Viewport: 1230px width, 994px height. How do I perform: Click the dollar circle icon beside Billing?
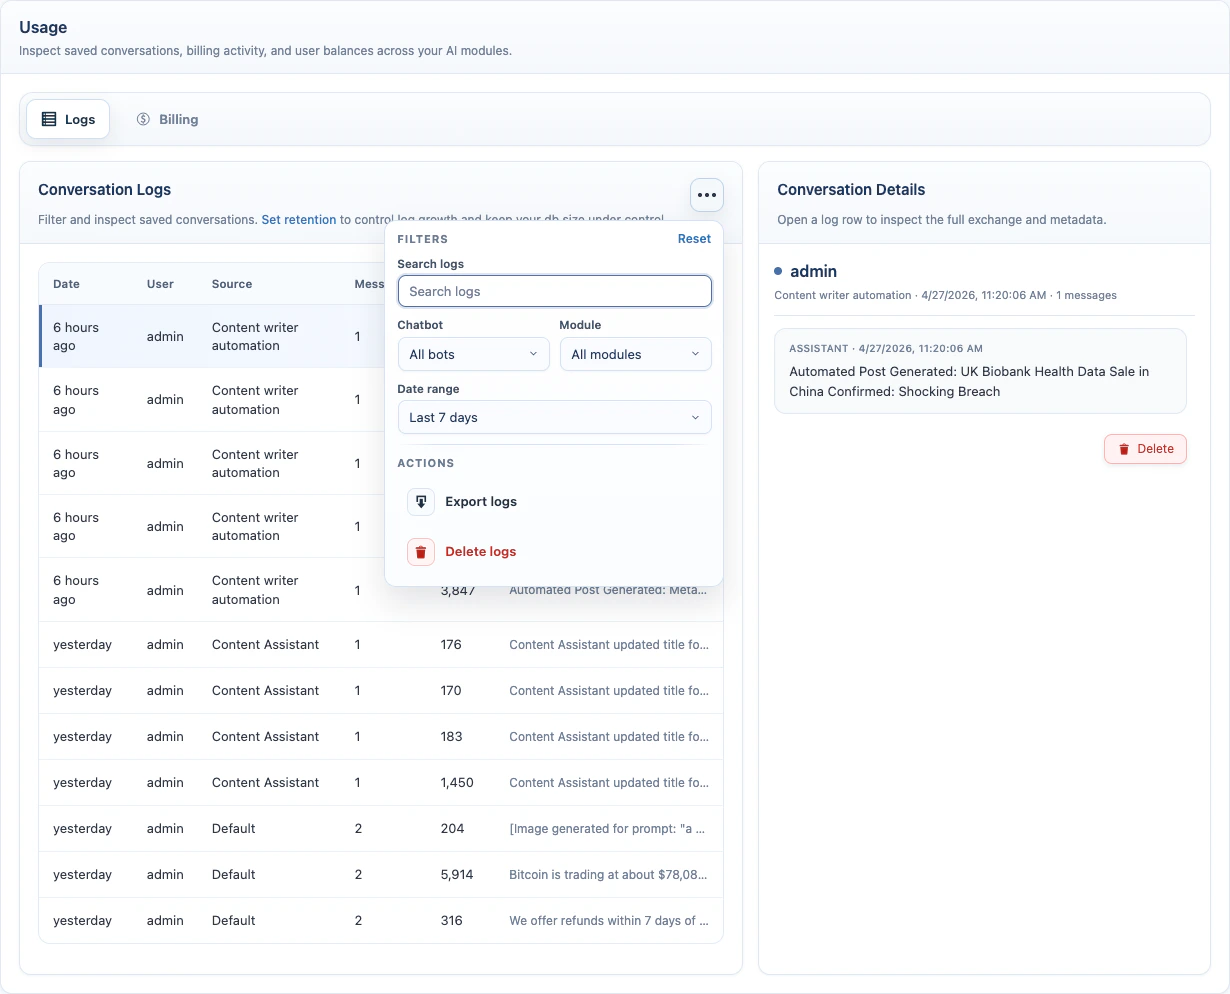142,118
